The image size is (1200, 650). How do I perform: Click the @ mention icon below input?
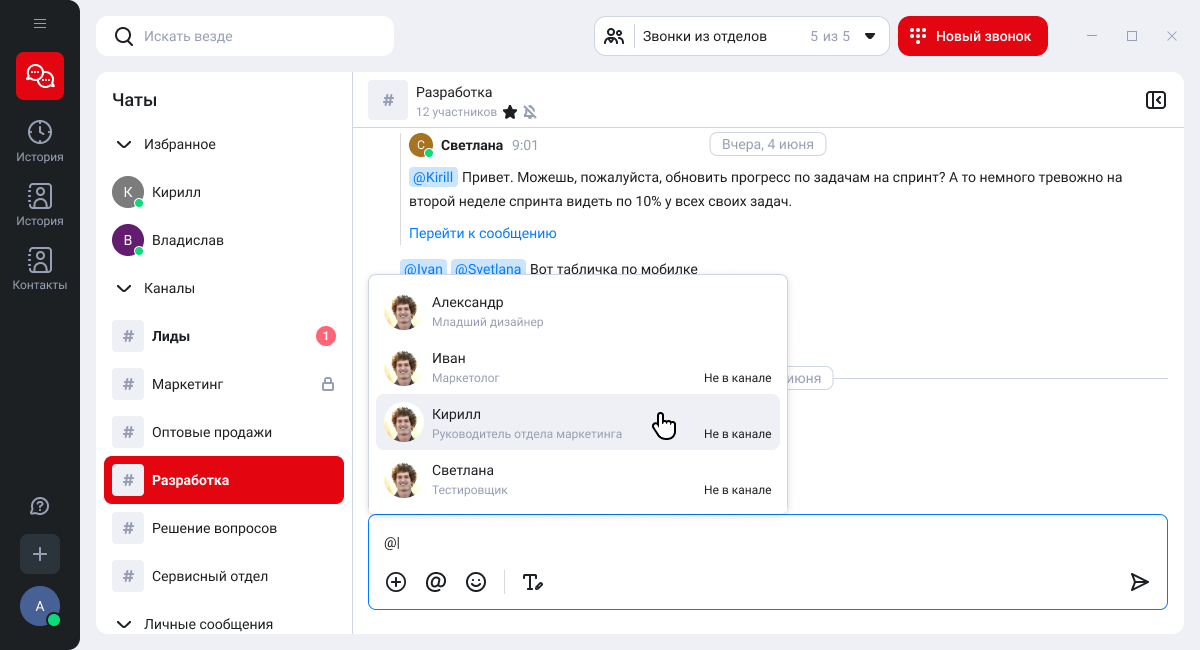[436, 582]
